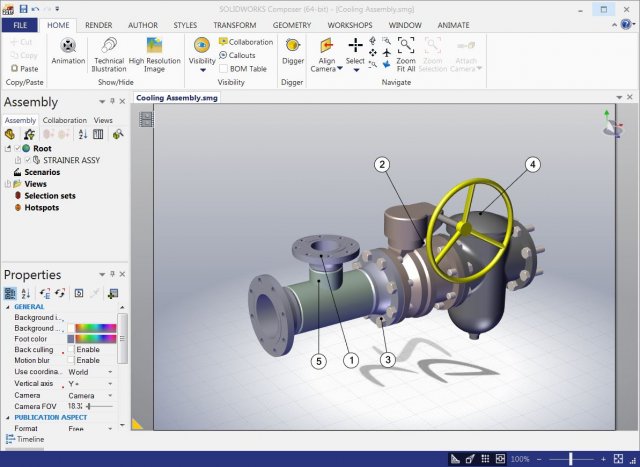
Task: Click the Background color gradient swatch
Action: [x=96, y=328]
